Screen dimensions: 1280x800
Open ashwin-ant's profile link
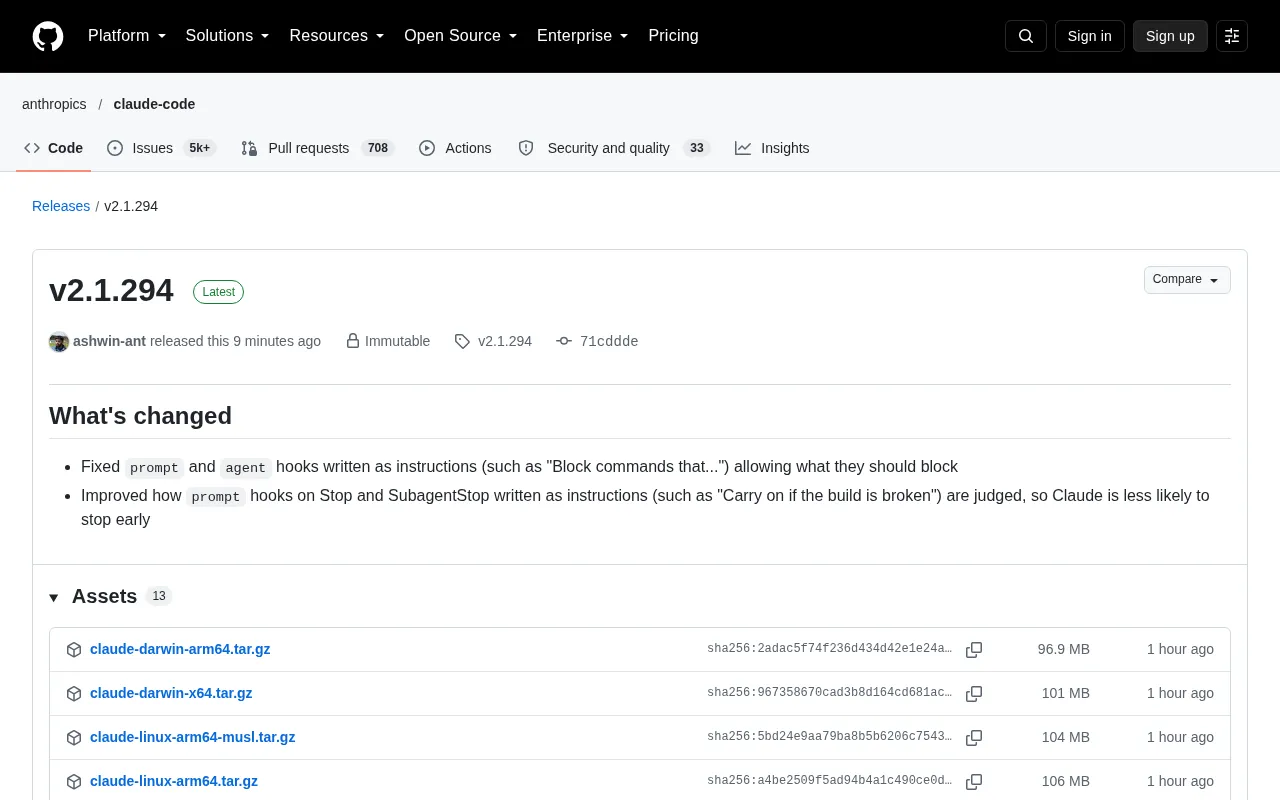[109, 341]
